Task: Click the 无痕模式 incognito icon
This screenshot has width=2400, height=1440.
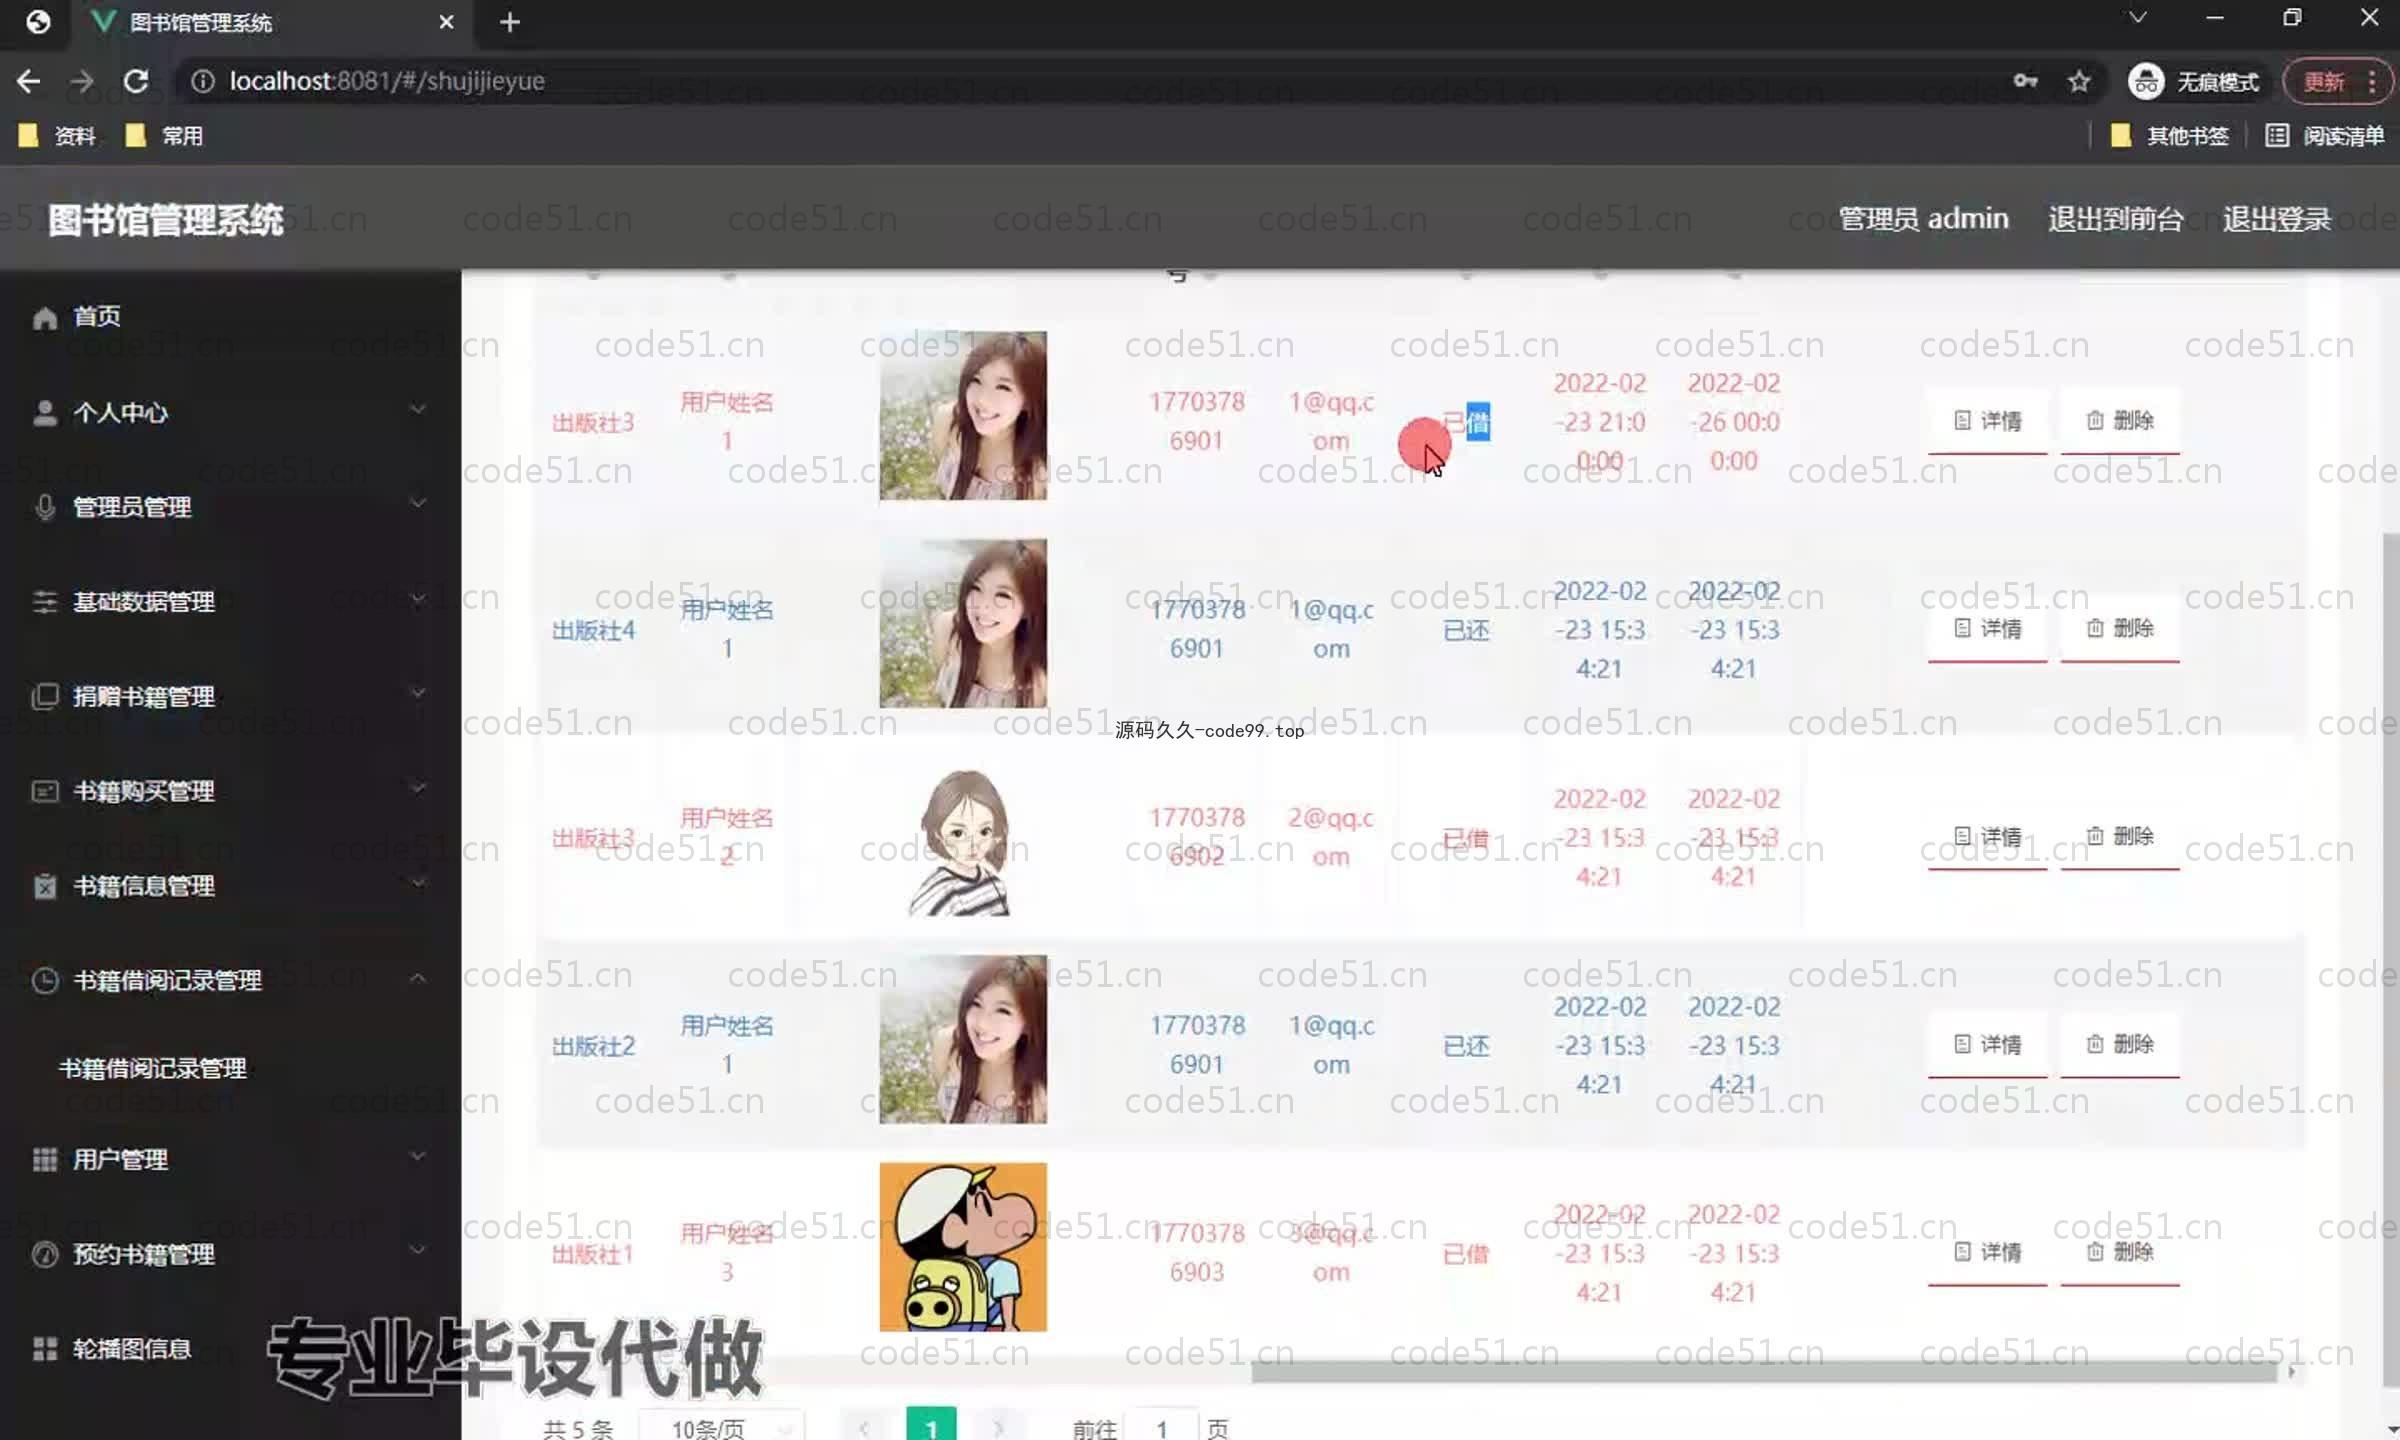Action: pos(2146,81)
